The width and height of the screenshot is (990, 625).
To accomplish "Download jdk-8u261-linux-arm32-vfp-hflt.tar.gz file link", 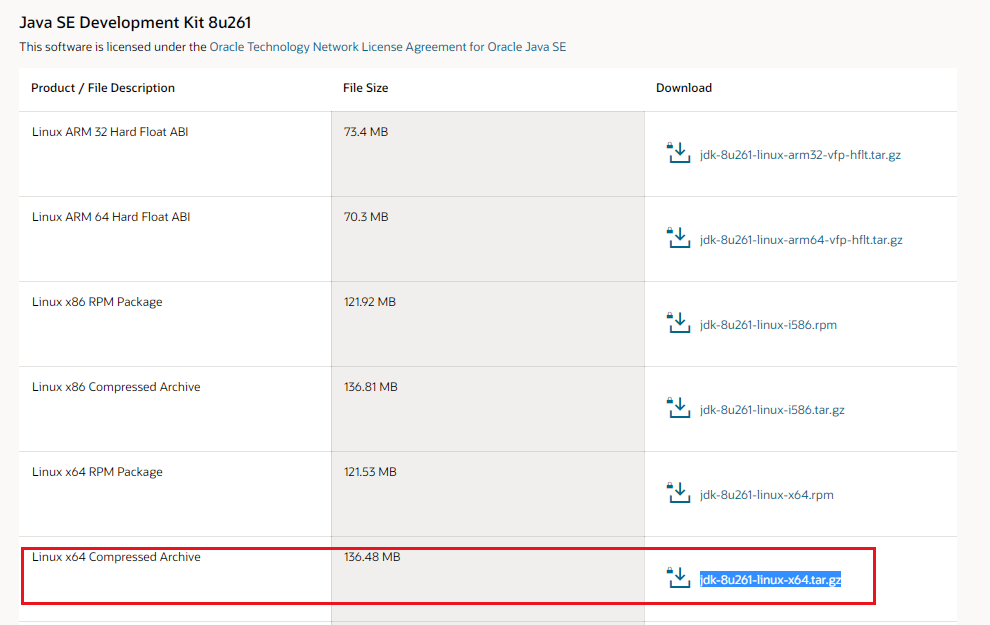I will coord(800,155).
